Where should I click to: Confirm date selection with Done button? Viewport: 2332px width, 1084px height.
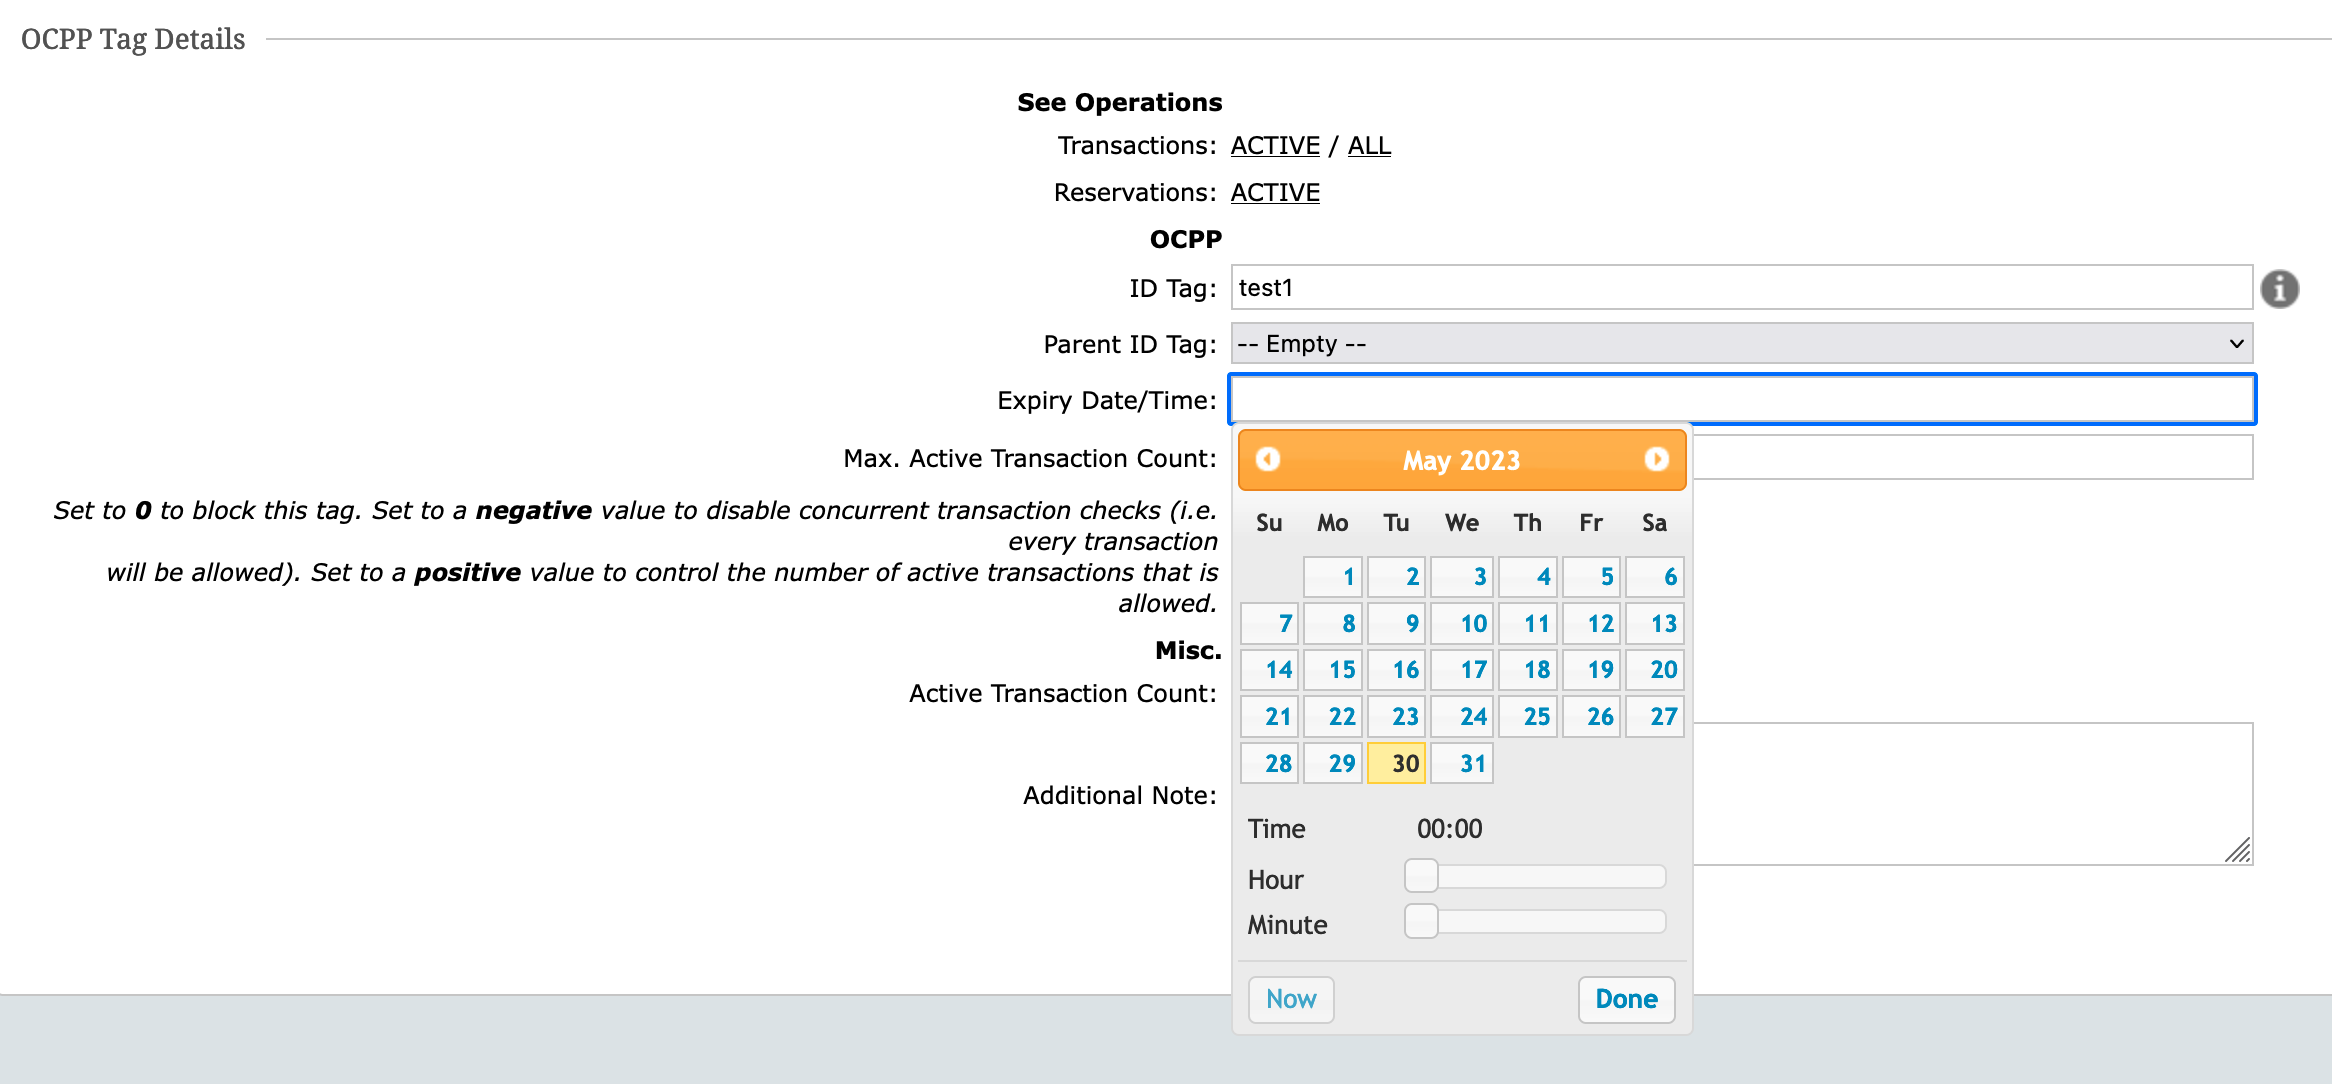(x=1625, y=999)
